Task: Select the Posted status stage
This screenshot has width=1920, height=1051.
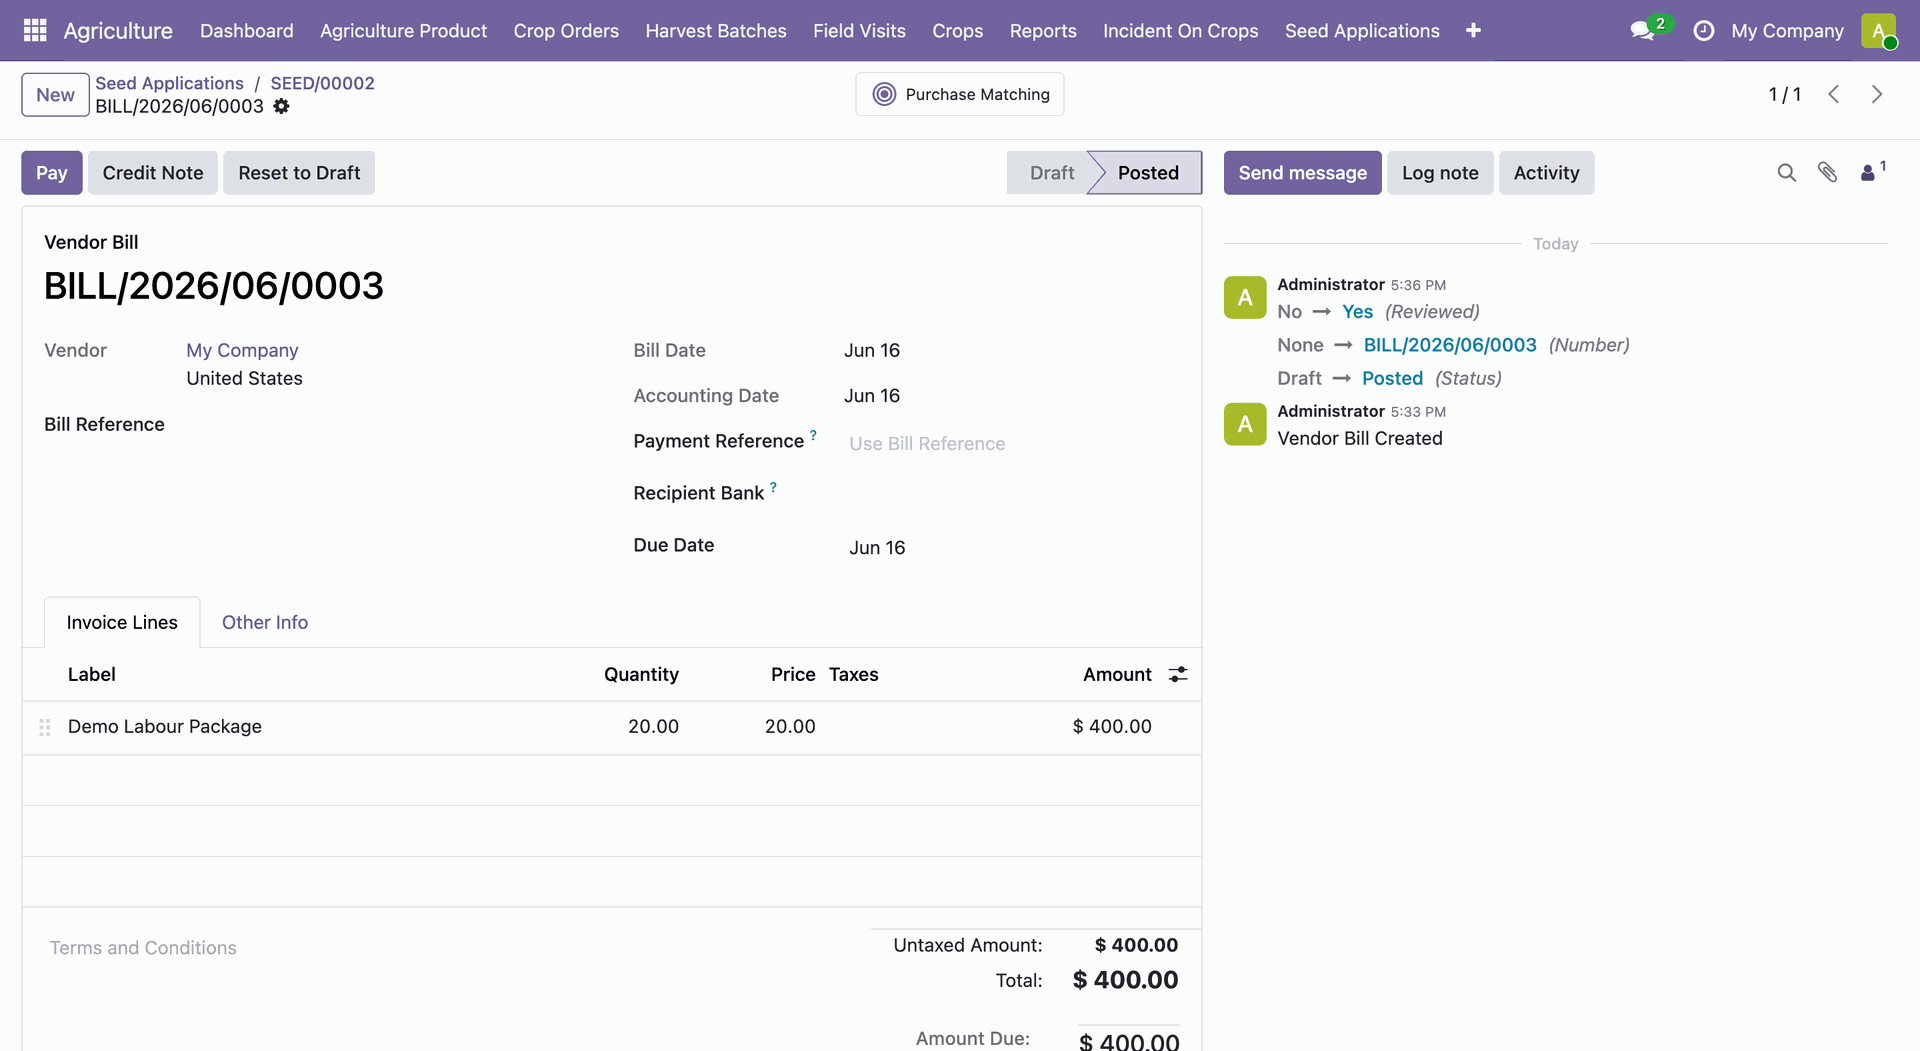Action: (x=1148, y=173)
